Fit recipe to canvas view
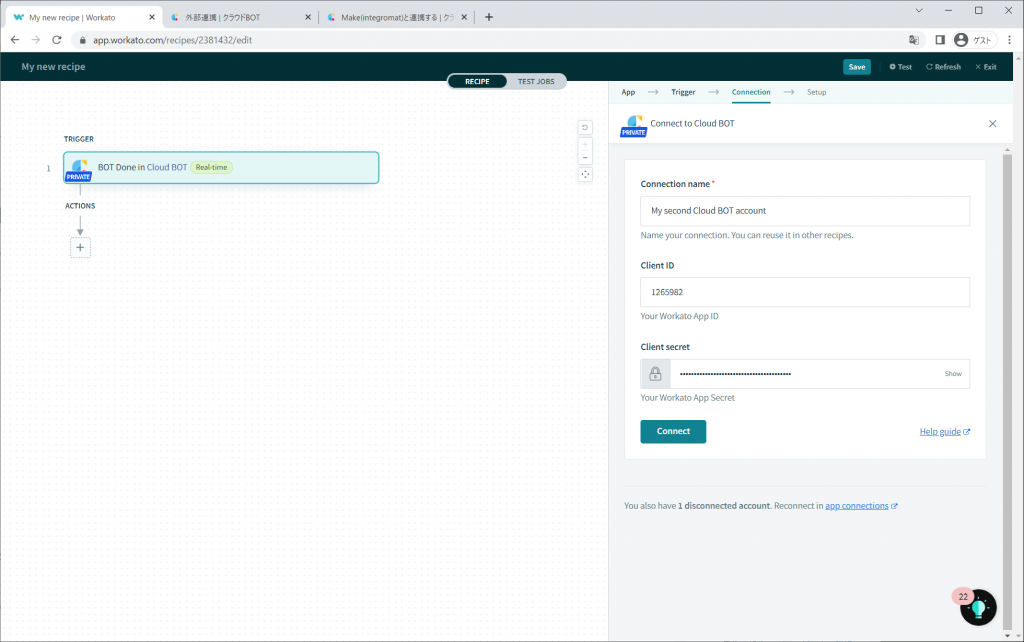Viewport: 1024px width, 642px height. point(585,174)
